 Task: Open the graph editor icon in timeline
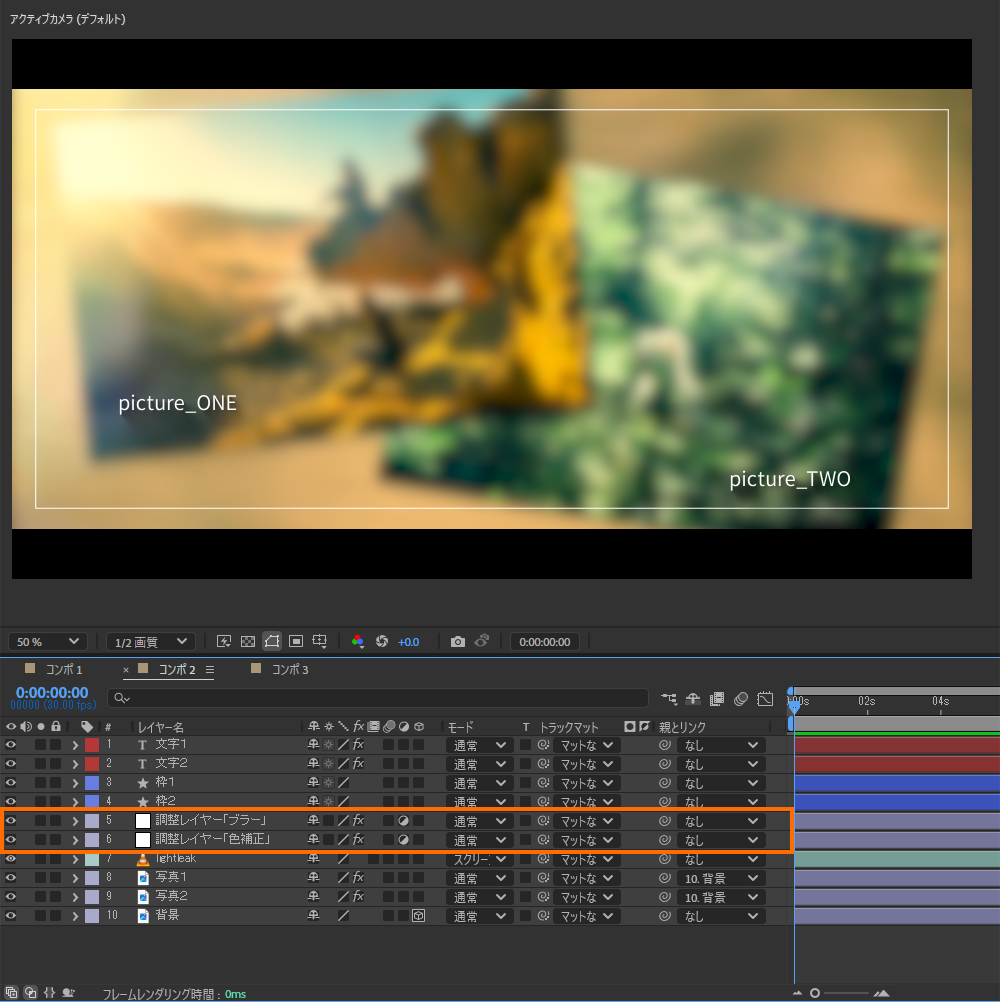click(765, 698)
